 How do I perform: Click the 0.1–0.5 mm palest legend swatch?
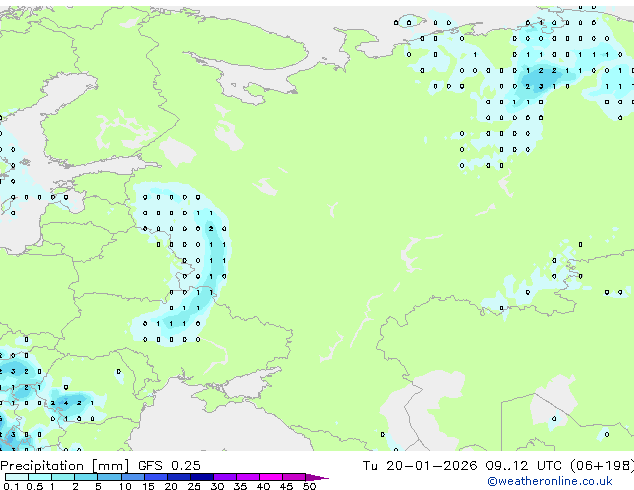(x=17, y=477)
